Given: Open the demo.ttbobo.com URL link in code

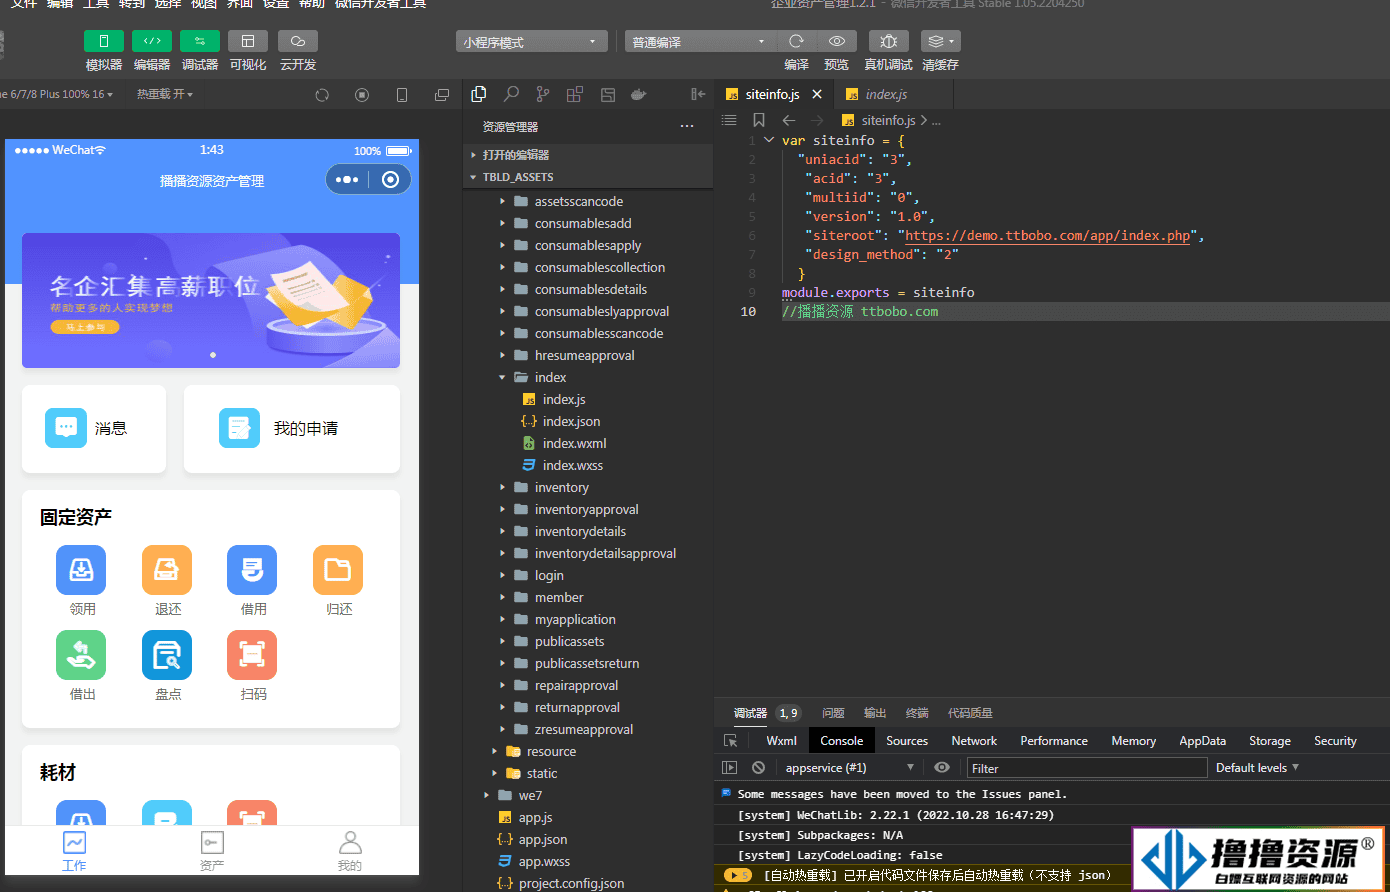Looking at the screenshot, I should pos(1048,236).
